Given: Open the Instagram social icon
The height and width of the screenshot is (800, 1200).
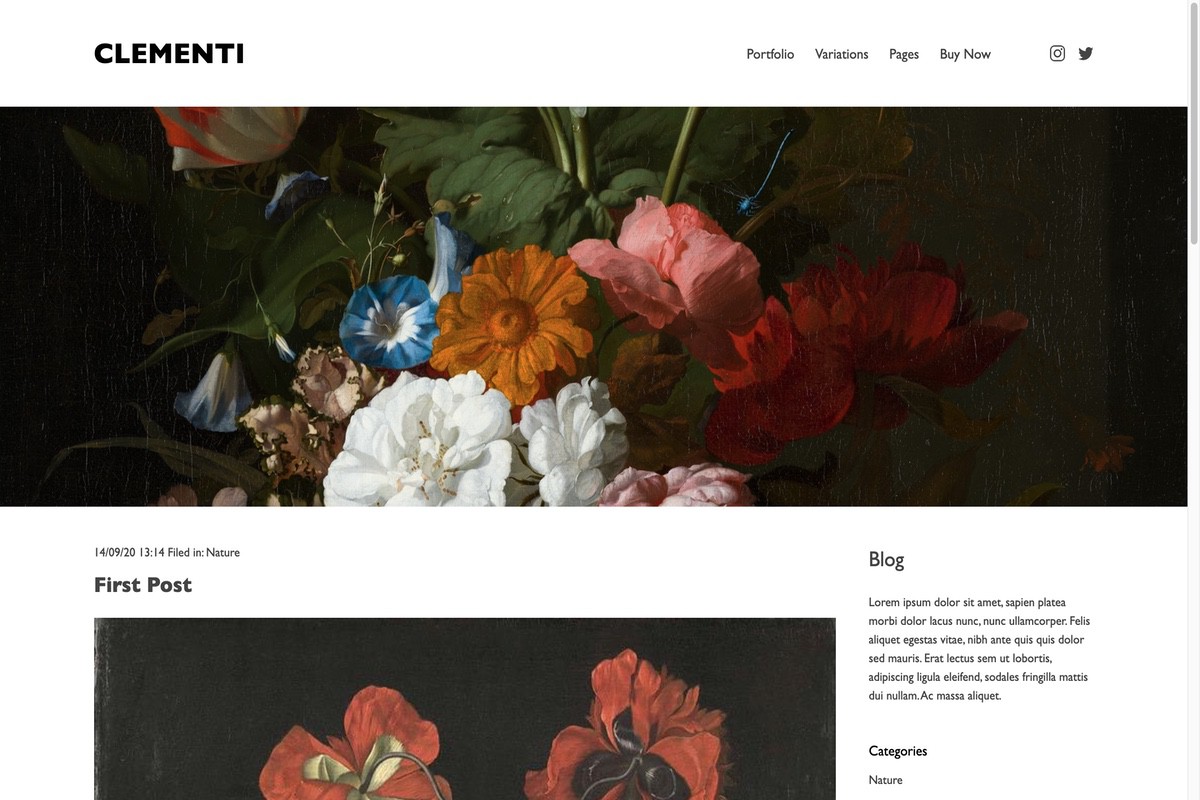Looking at the screenshot, I should tap(1057, 53).
